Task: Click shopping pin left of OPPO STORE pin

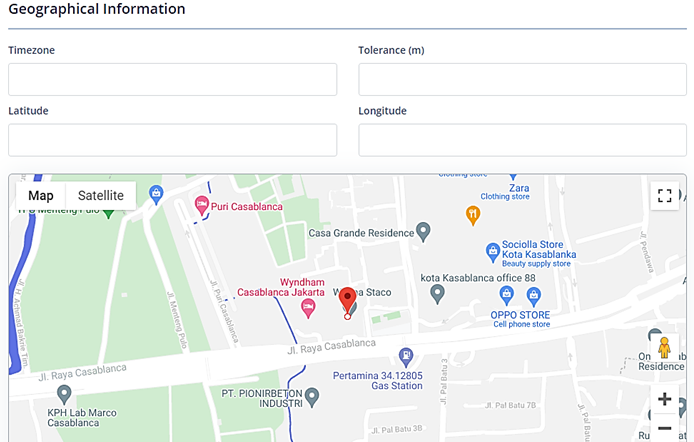Action: click(506, 296)
